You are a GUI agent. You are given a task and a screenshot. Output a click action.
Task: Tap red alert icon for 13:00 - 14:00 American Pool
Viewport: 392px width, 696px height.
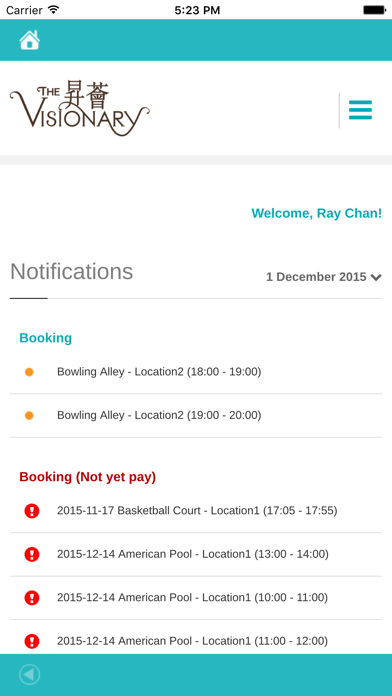pyautogui.click(x=32, y=554)
